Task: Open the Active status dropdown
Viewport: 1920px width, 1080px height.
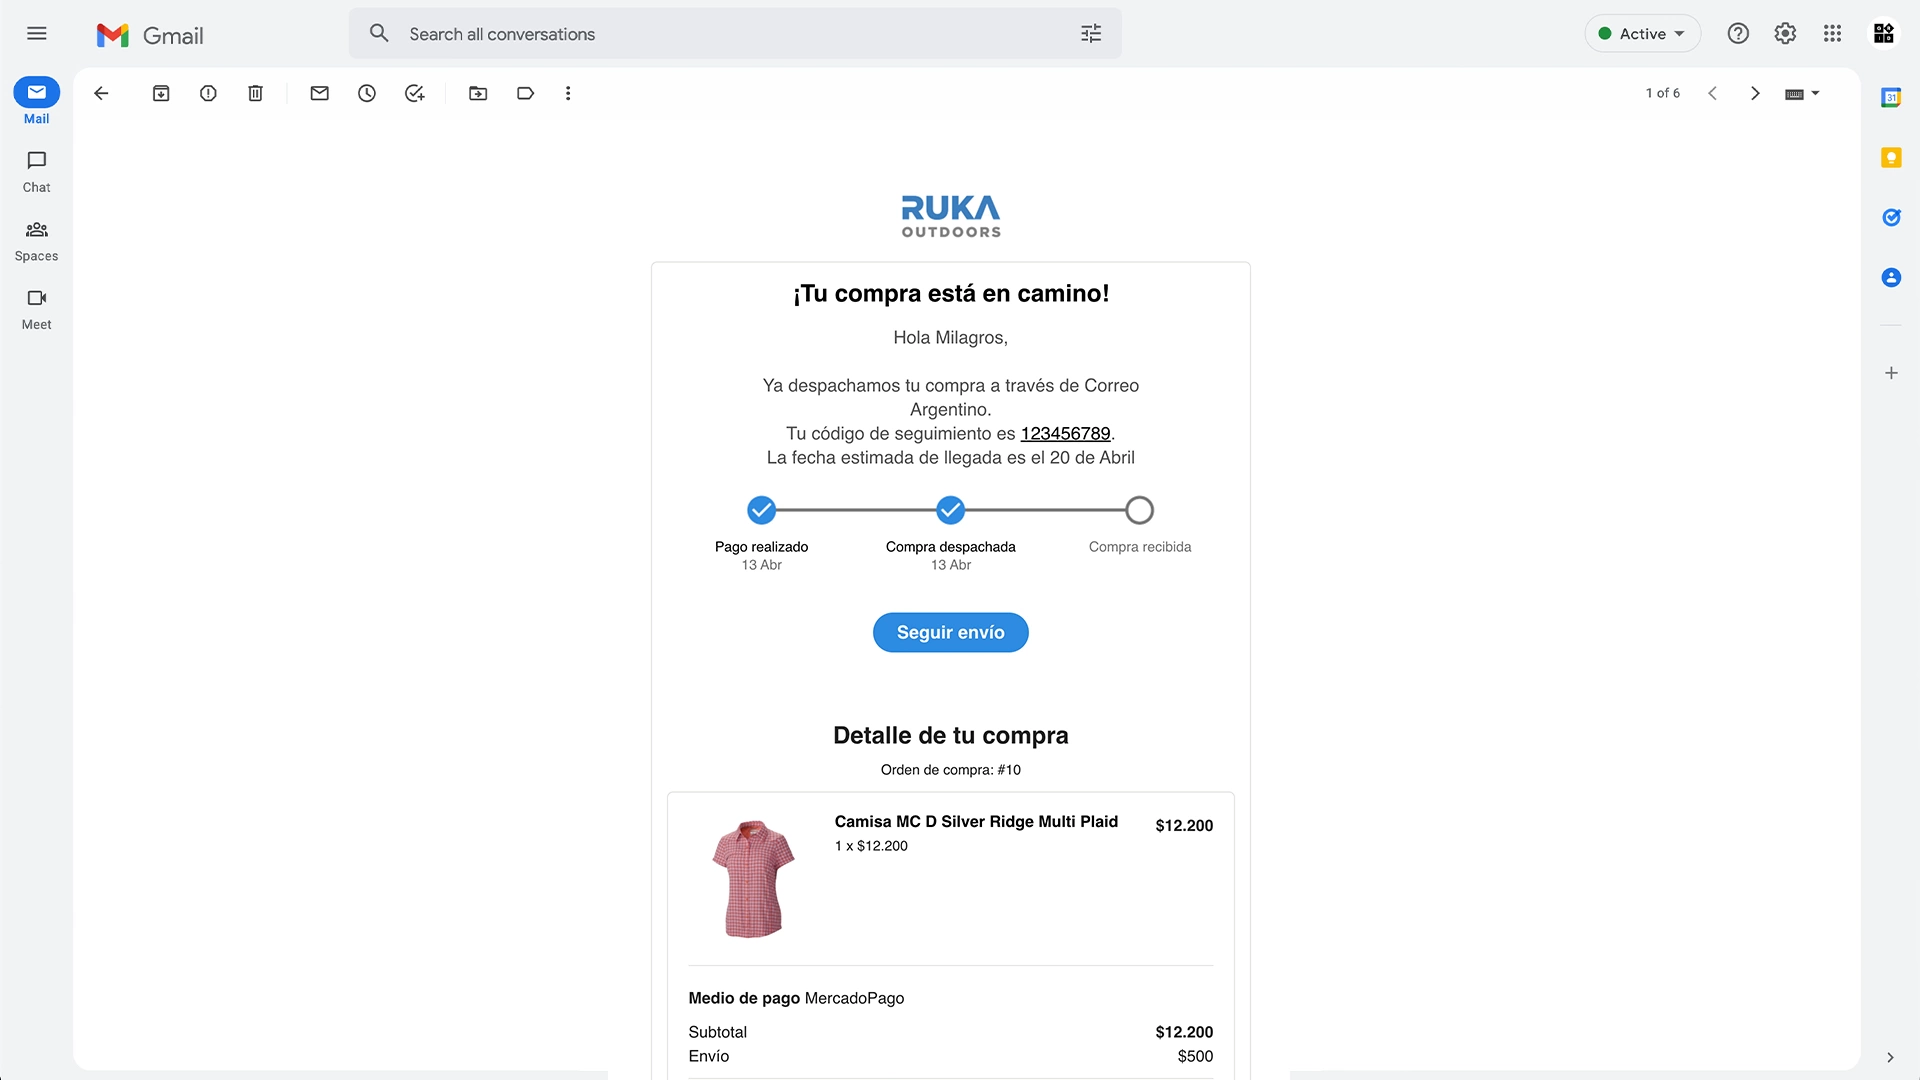Action: 1642,34
